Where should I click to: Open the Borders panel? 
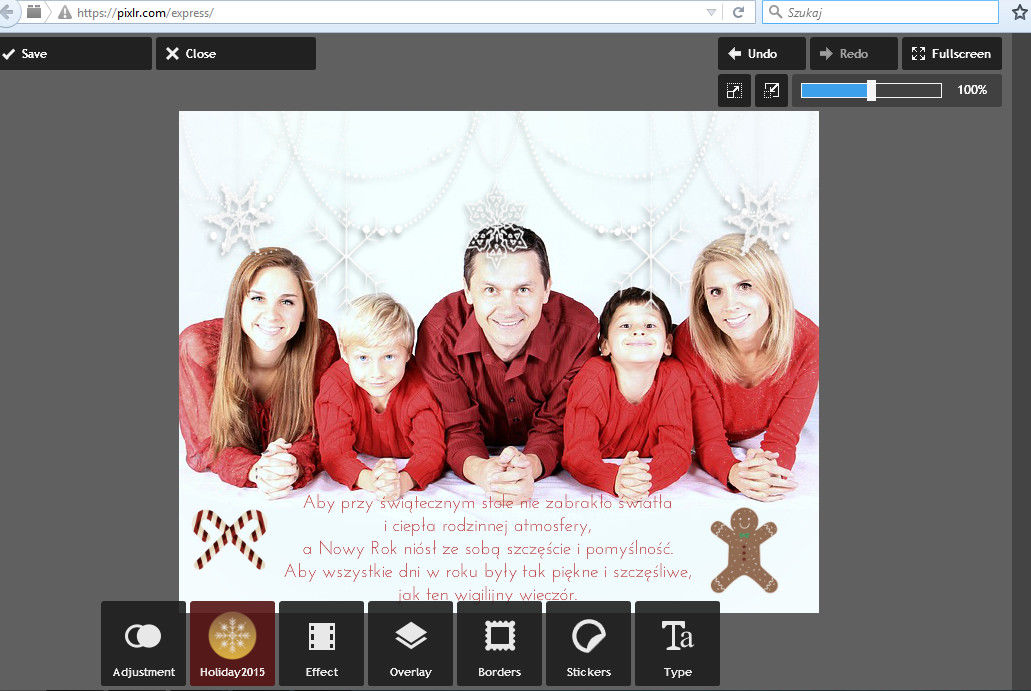[499, 644]
